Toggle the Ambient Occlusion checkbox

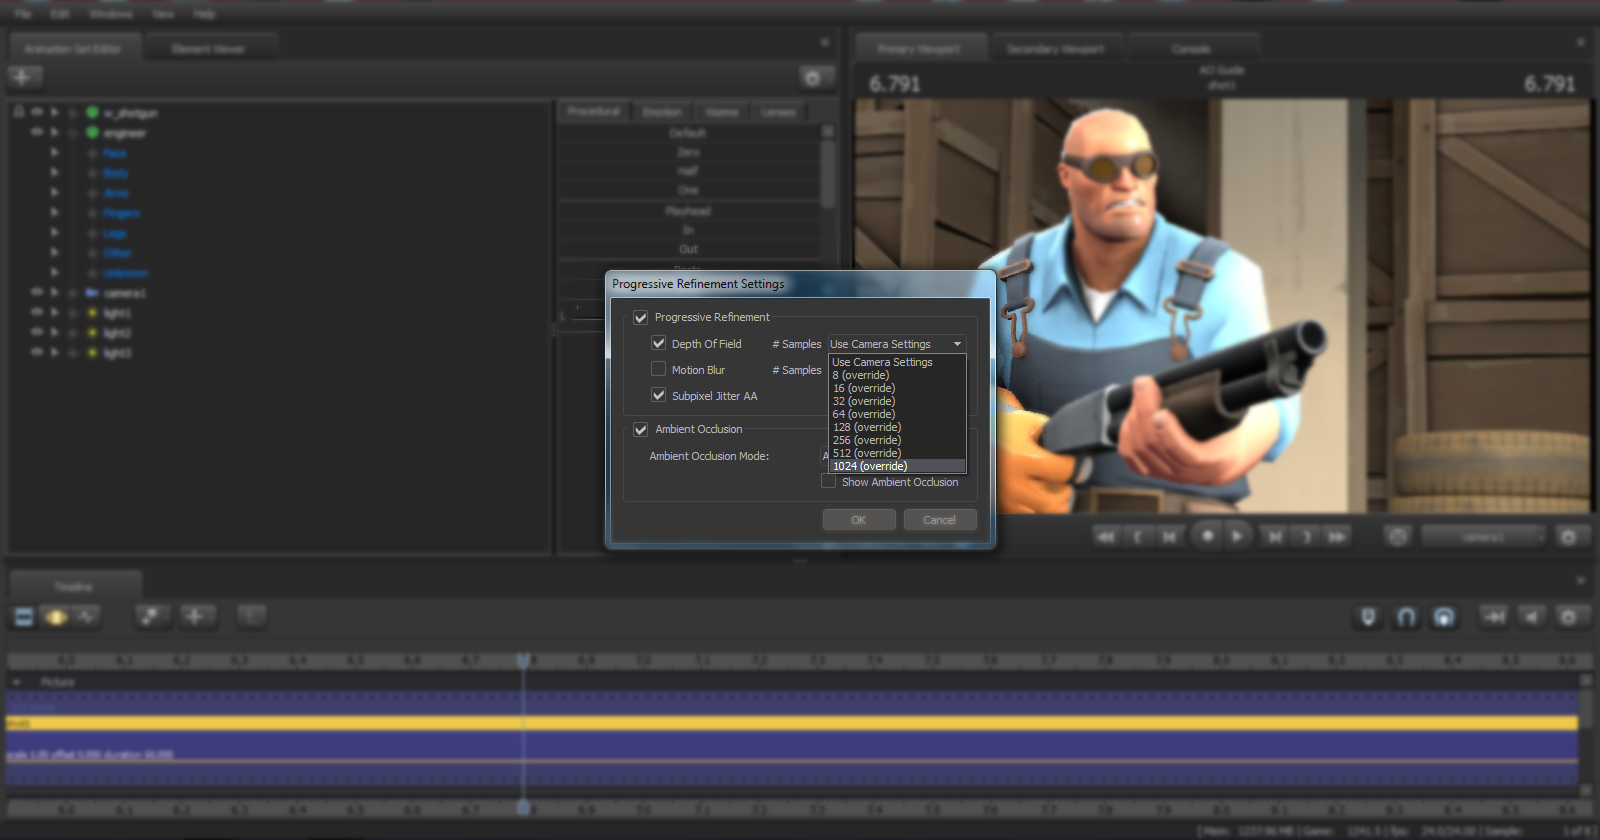[641, 430]
